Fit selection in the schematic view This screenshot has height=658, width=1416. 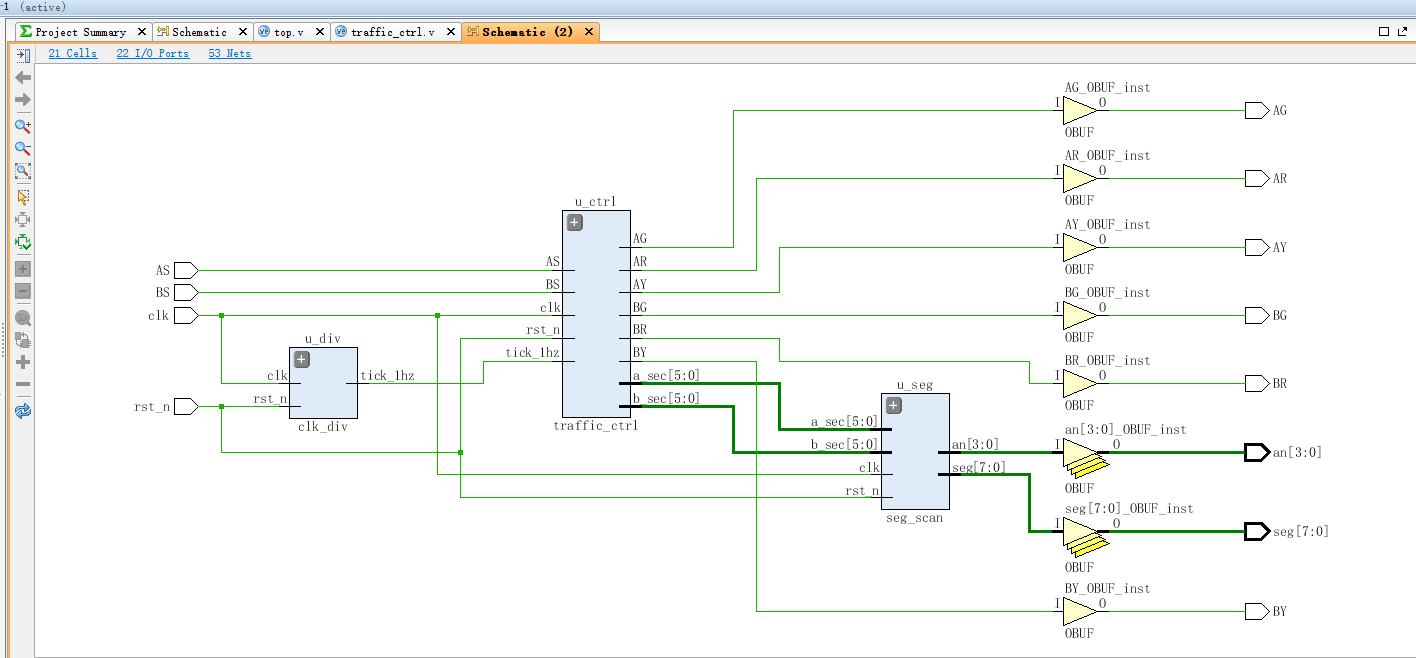pyautogui.click(x=23, y=219)
